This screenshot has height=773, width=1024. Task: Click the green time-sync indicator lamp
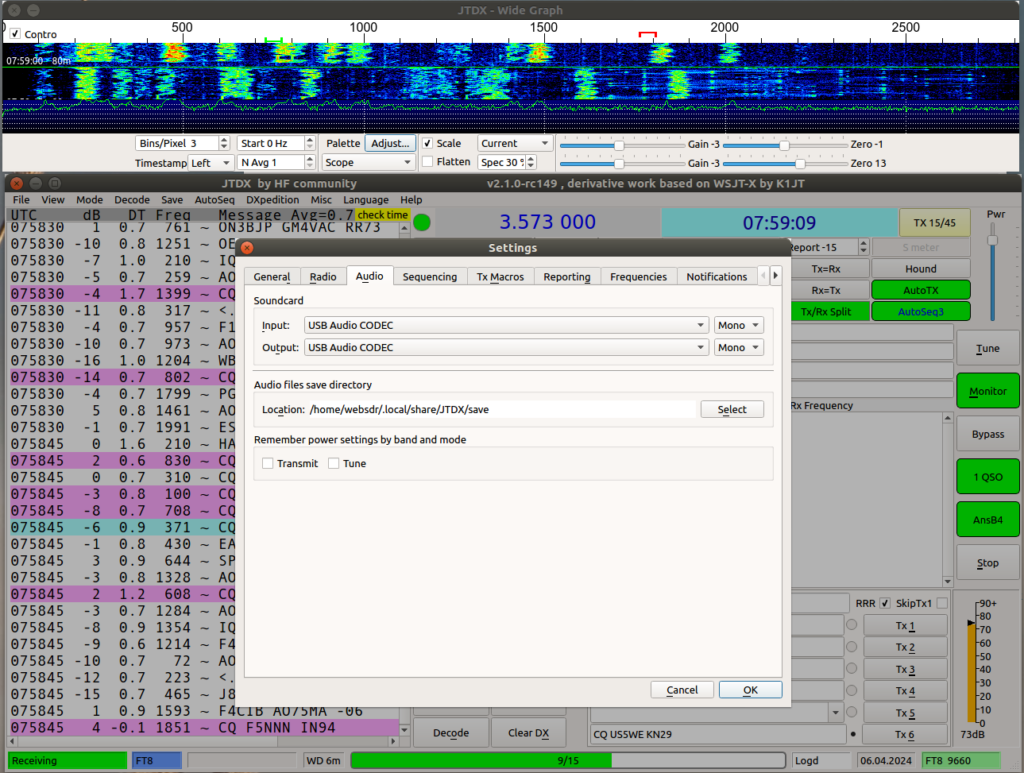click(421, 223)
